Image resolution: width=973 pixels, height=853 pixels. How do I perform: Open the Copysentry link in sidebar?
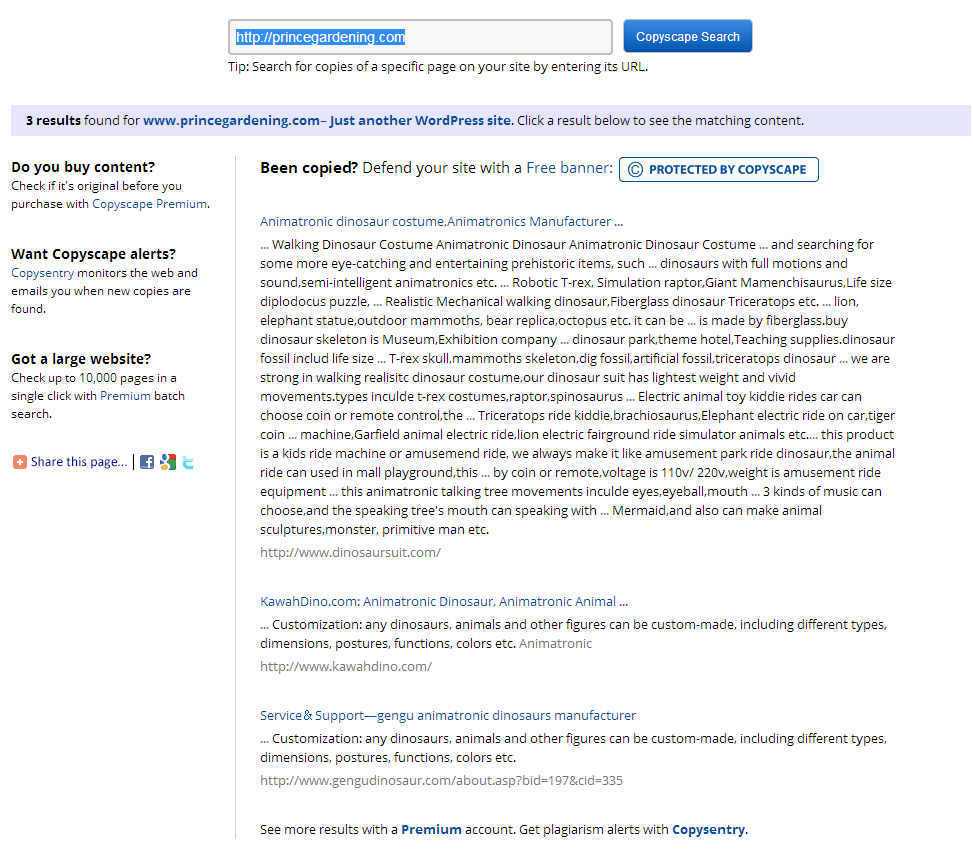[x=42, y=273]
